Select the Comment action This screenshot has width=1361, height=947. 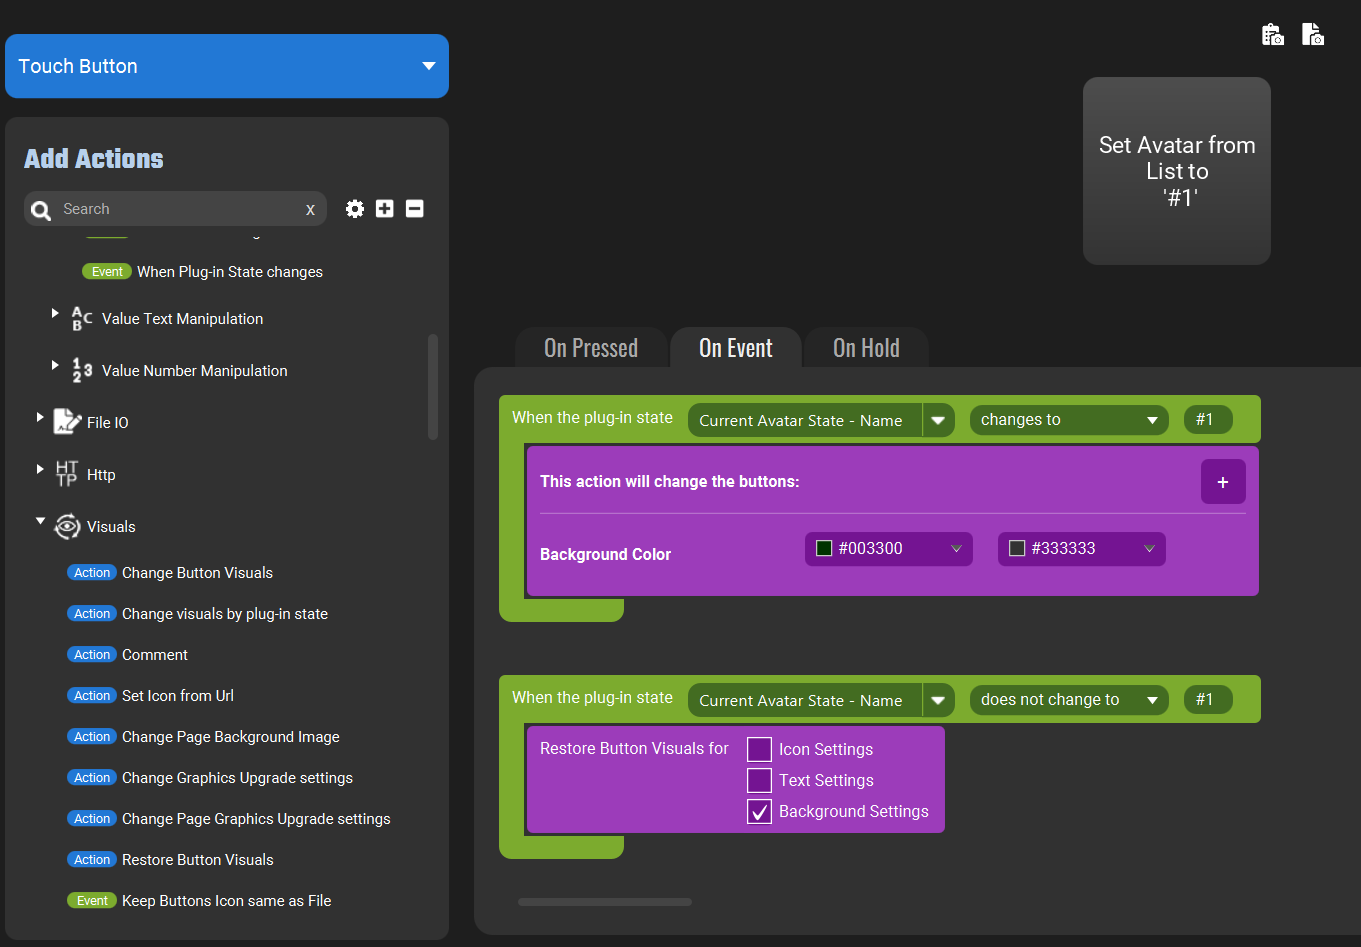[155, 655]
